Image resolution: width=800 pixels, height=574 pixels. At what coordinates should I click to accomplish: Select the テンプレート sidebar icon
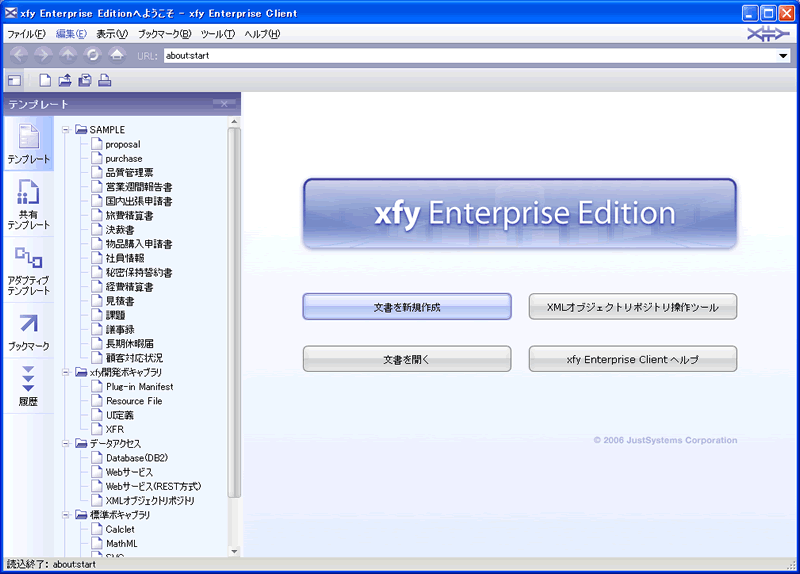coord(29,144)
